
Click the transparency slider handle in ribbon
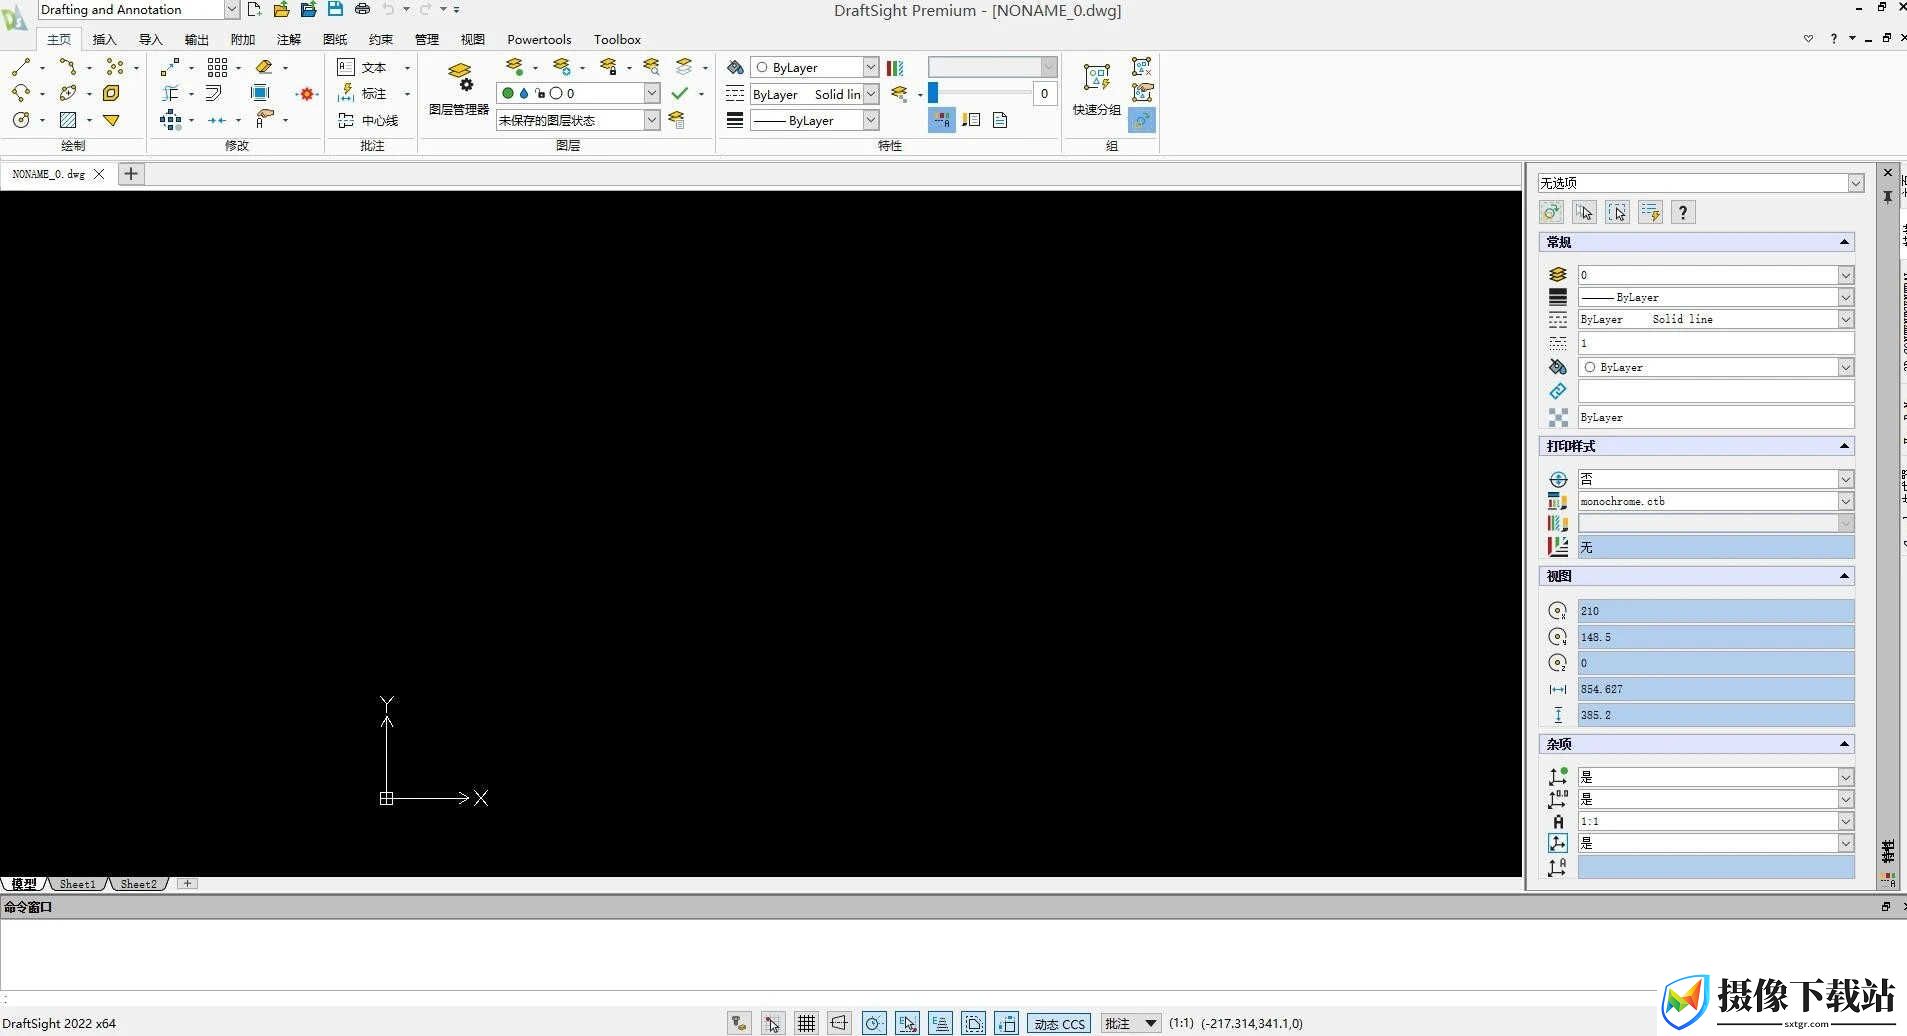pos(933,93)
